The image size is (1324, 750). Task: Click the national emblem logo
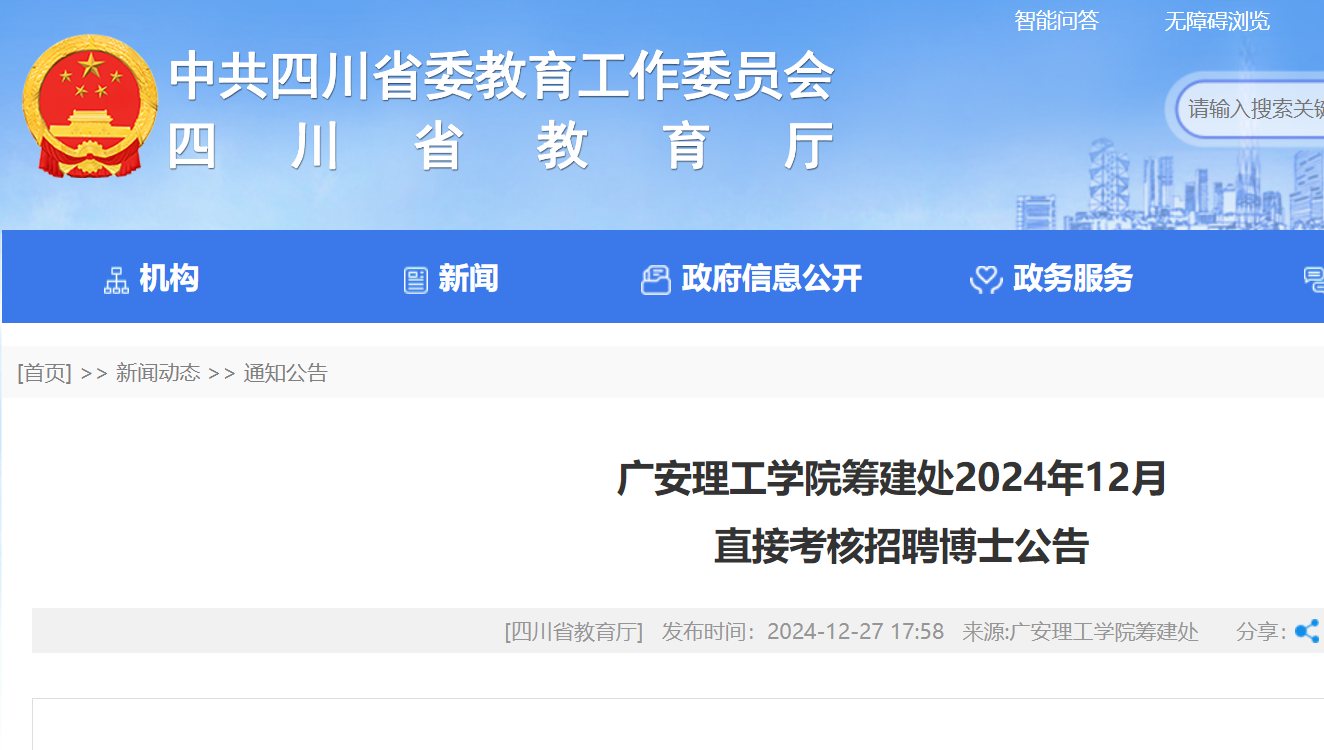[90, 106]
